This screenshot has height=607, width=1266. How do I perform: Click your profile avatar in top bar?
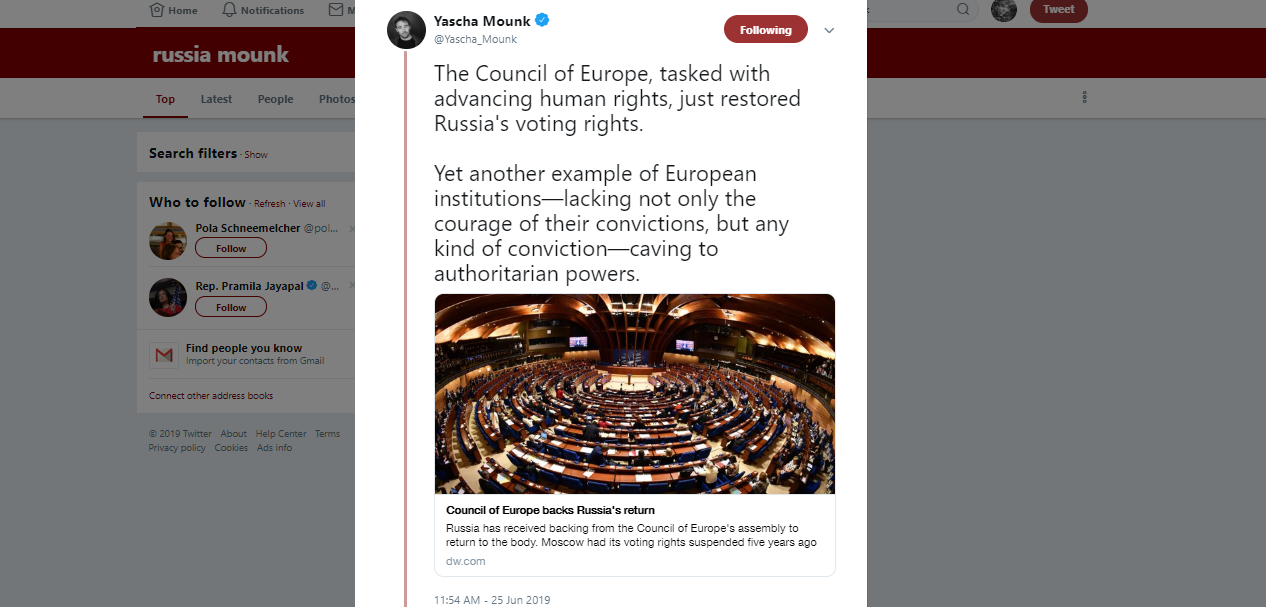1004,10
